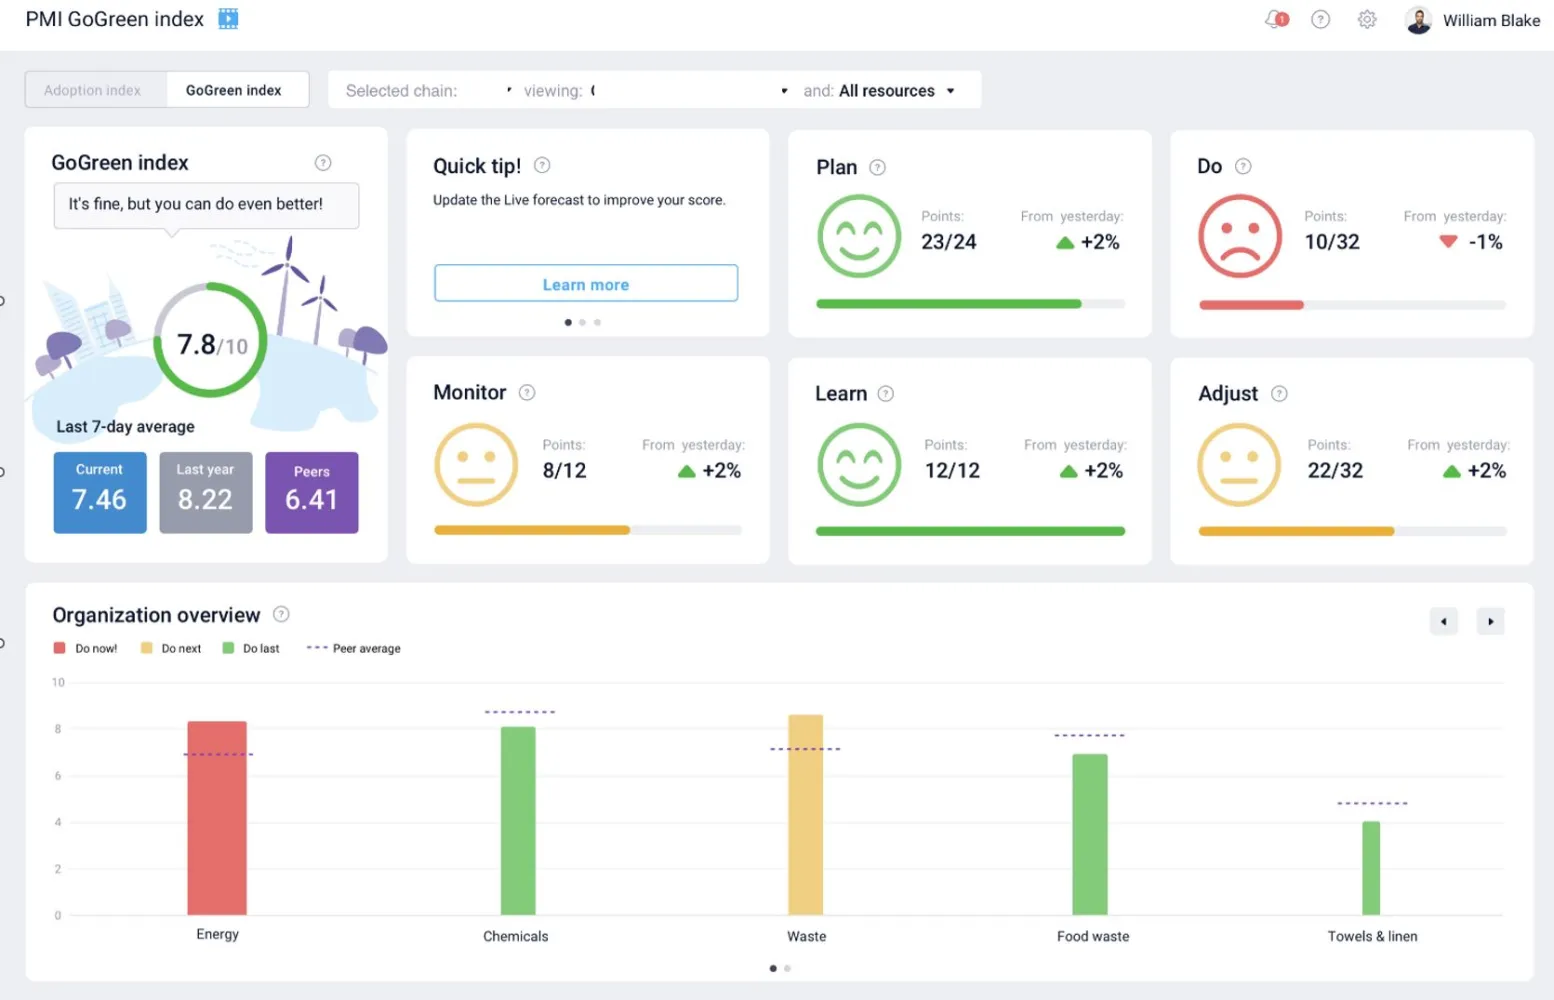Click the tip bubble 'It's fine, but you can do even better!'

[x=206, y=205]
